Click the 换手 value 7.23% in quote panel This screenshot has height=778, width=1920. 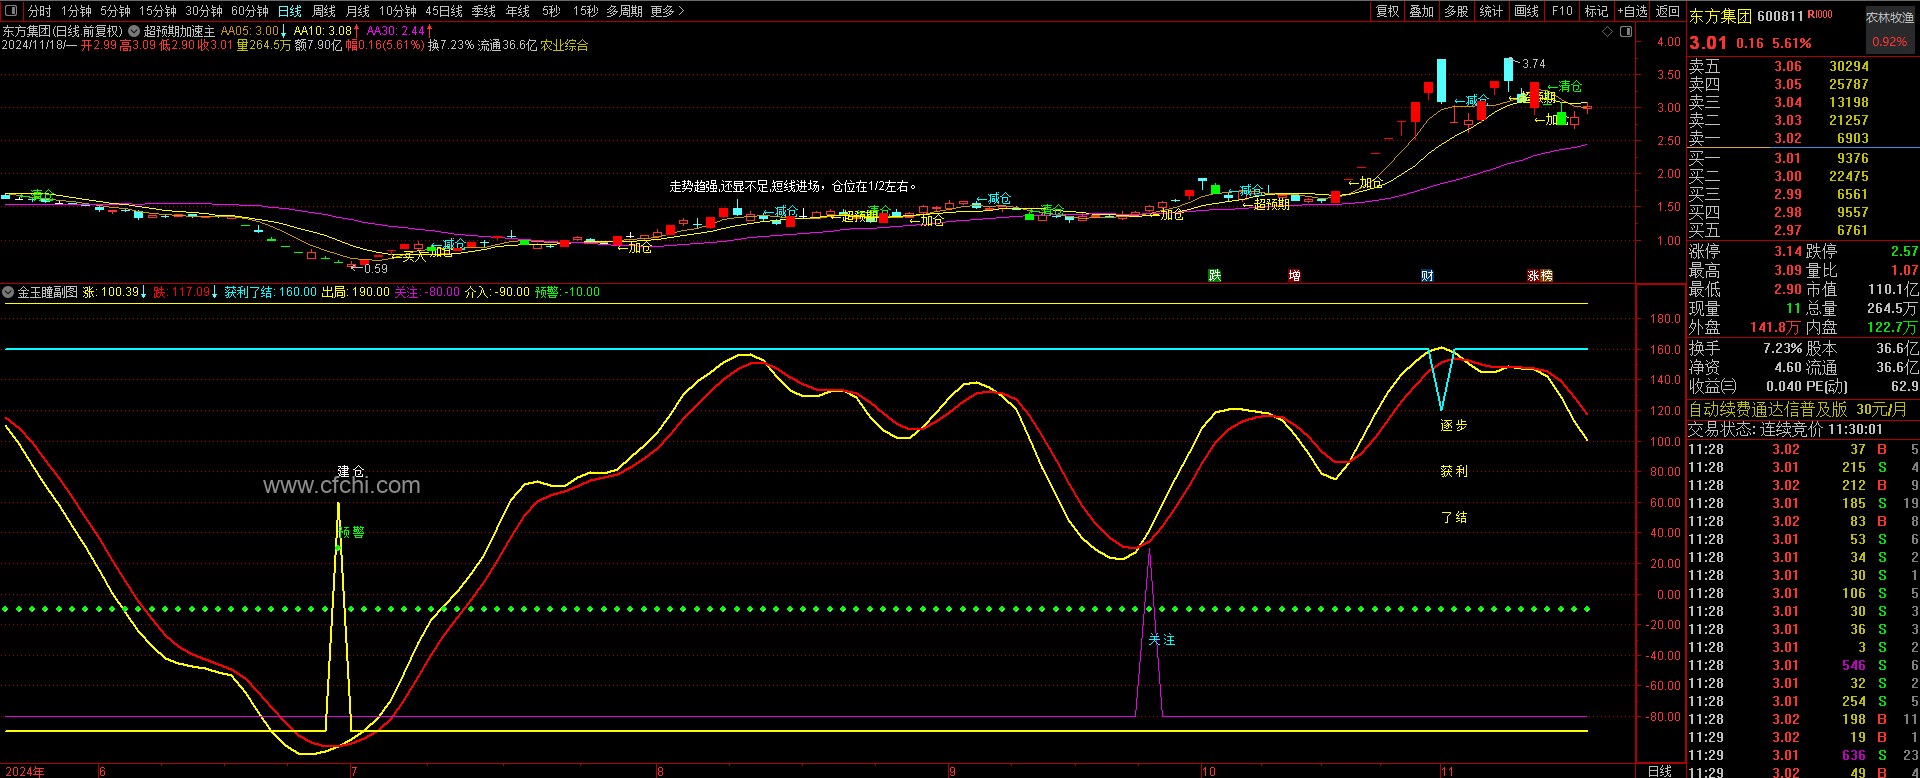(x=1783, y=348)
